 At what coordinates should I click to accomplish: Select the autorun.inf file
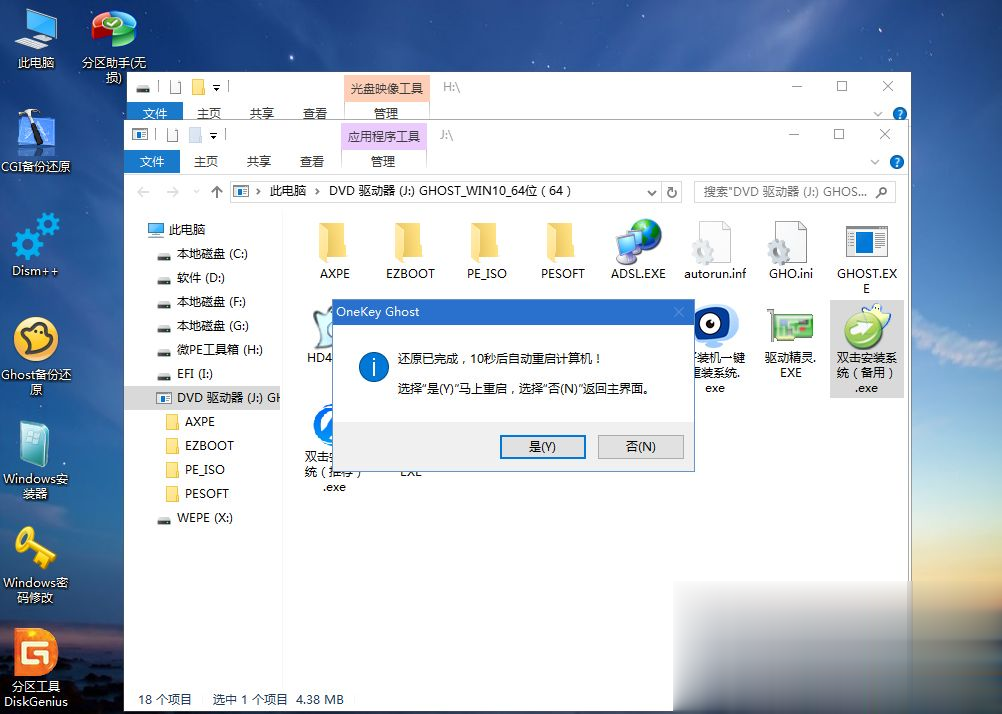[x=714, y=251]
